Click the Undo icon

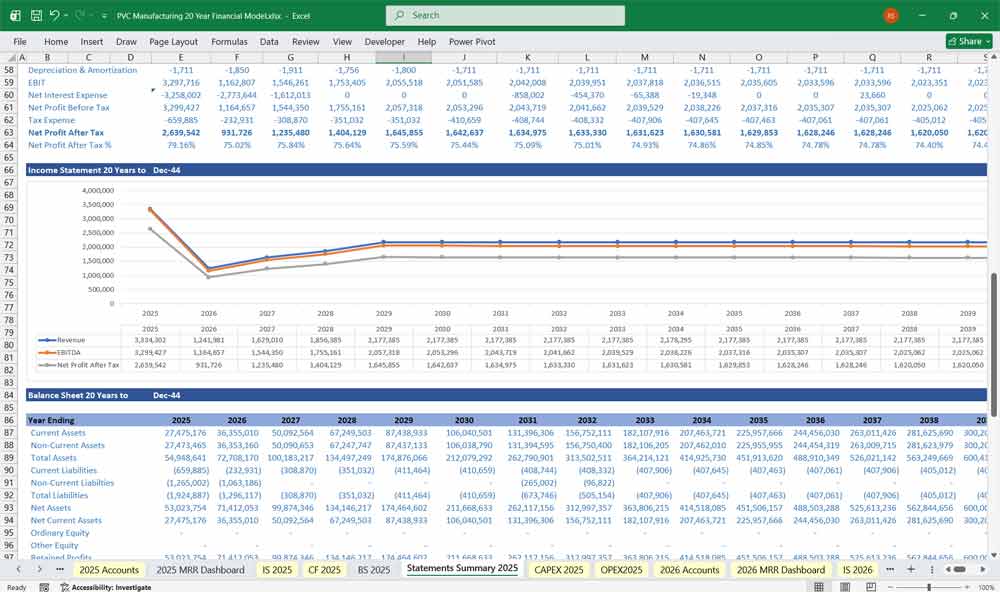(x=56, y=15)
